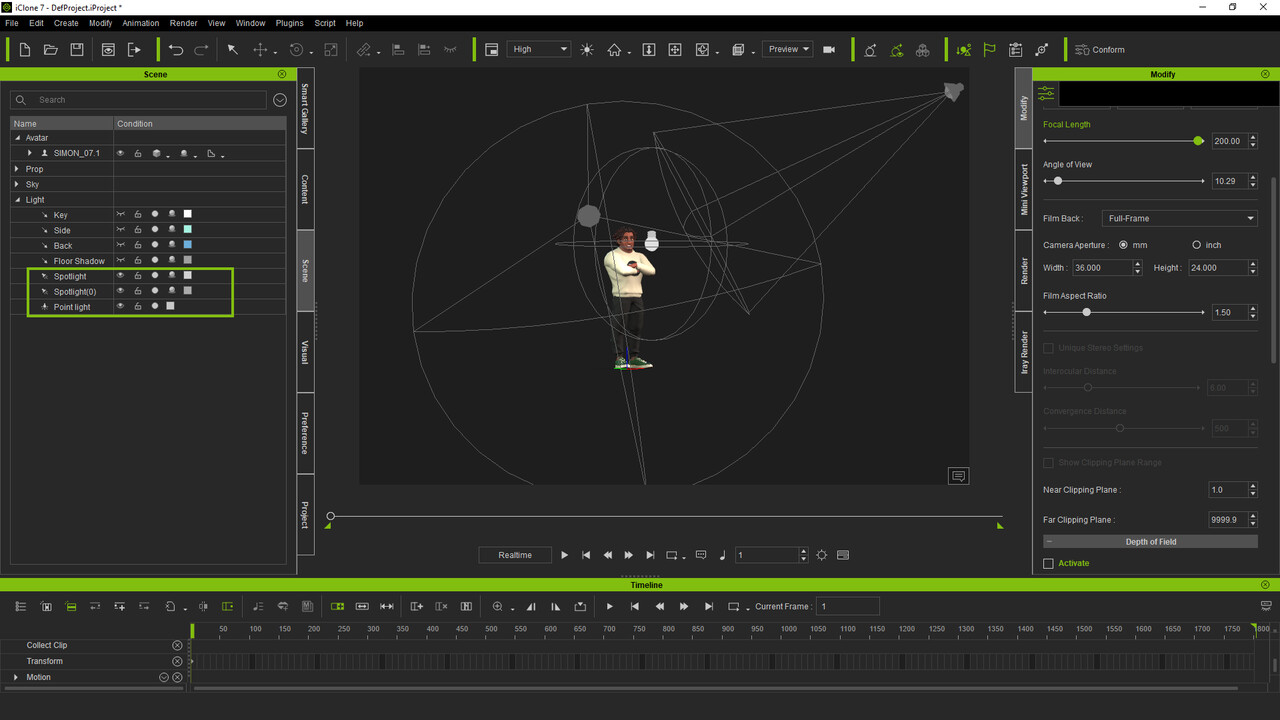Viewport: 1280px width, 720px height.
Task: Create a new project with the New icon
Action: tap(24, 50)
